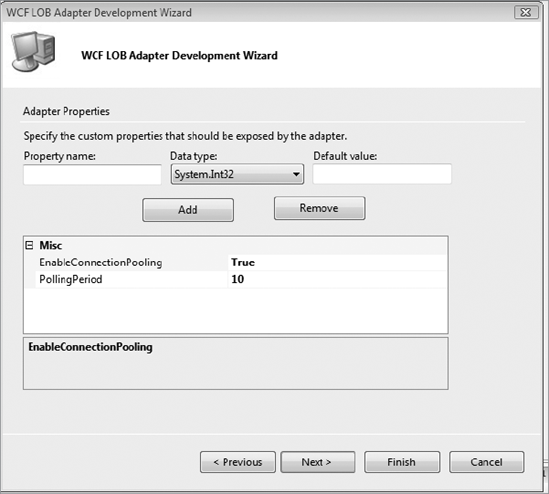Click the Add button
549x494 pixels.
pos(188,210)
